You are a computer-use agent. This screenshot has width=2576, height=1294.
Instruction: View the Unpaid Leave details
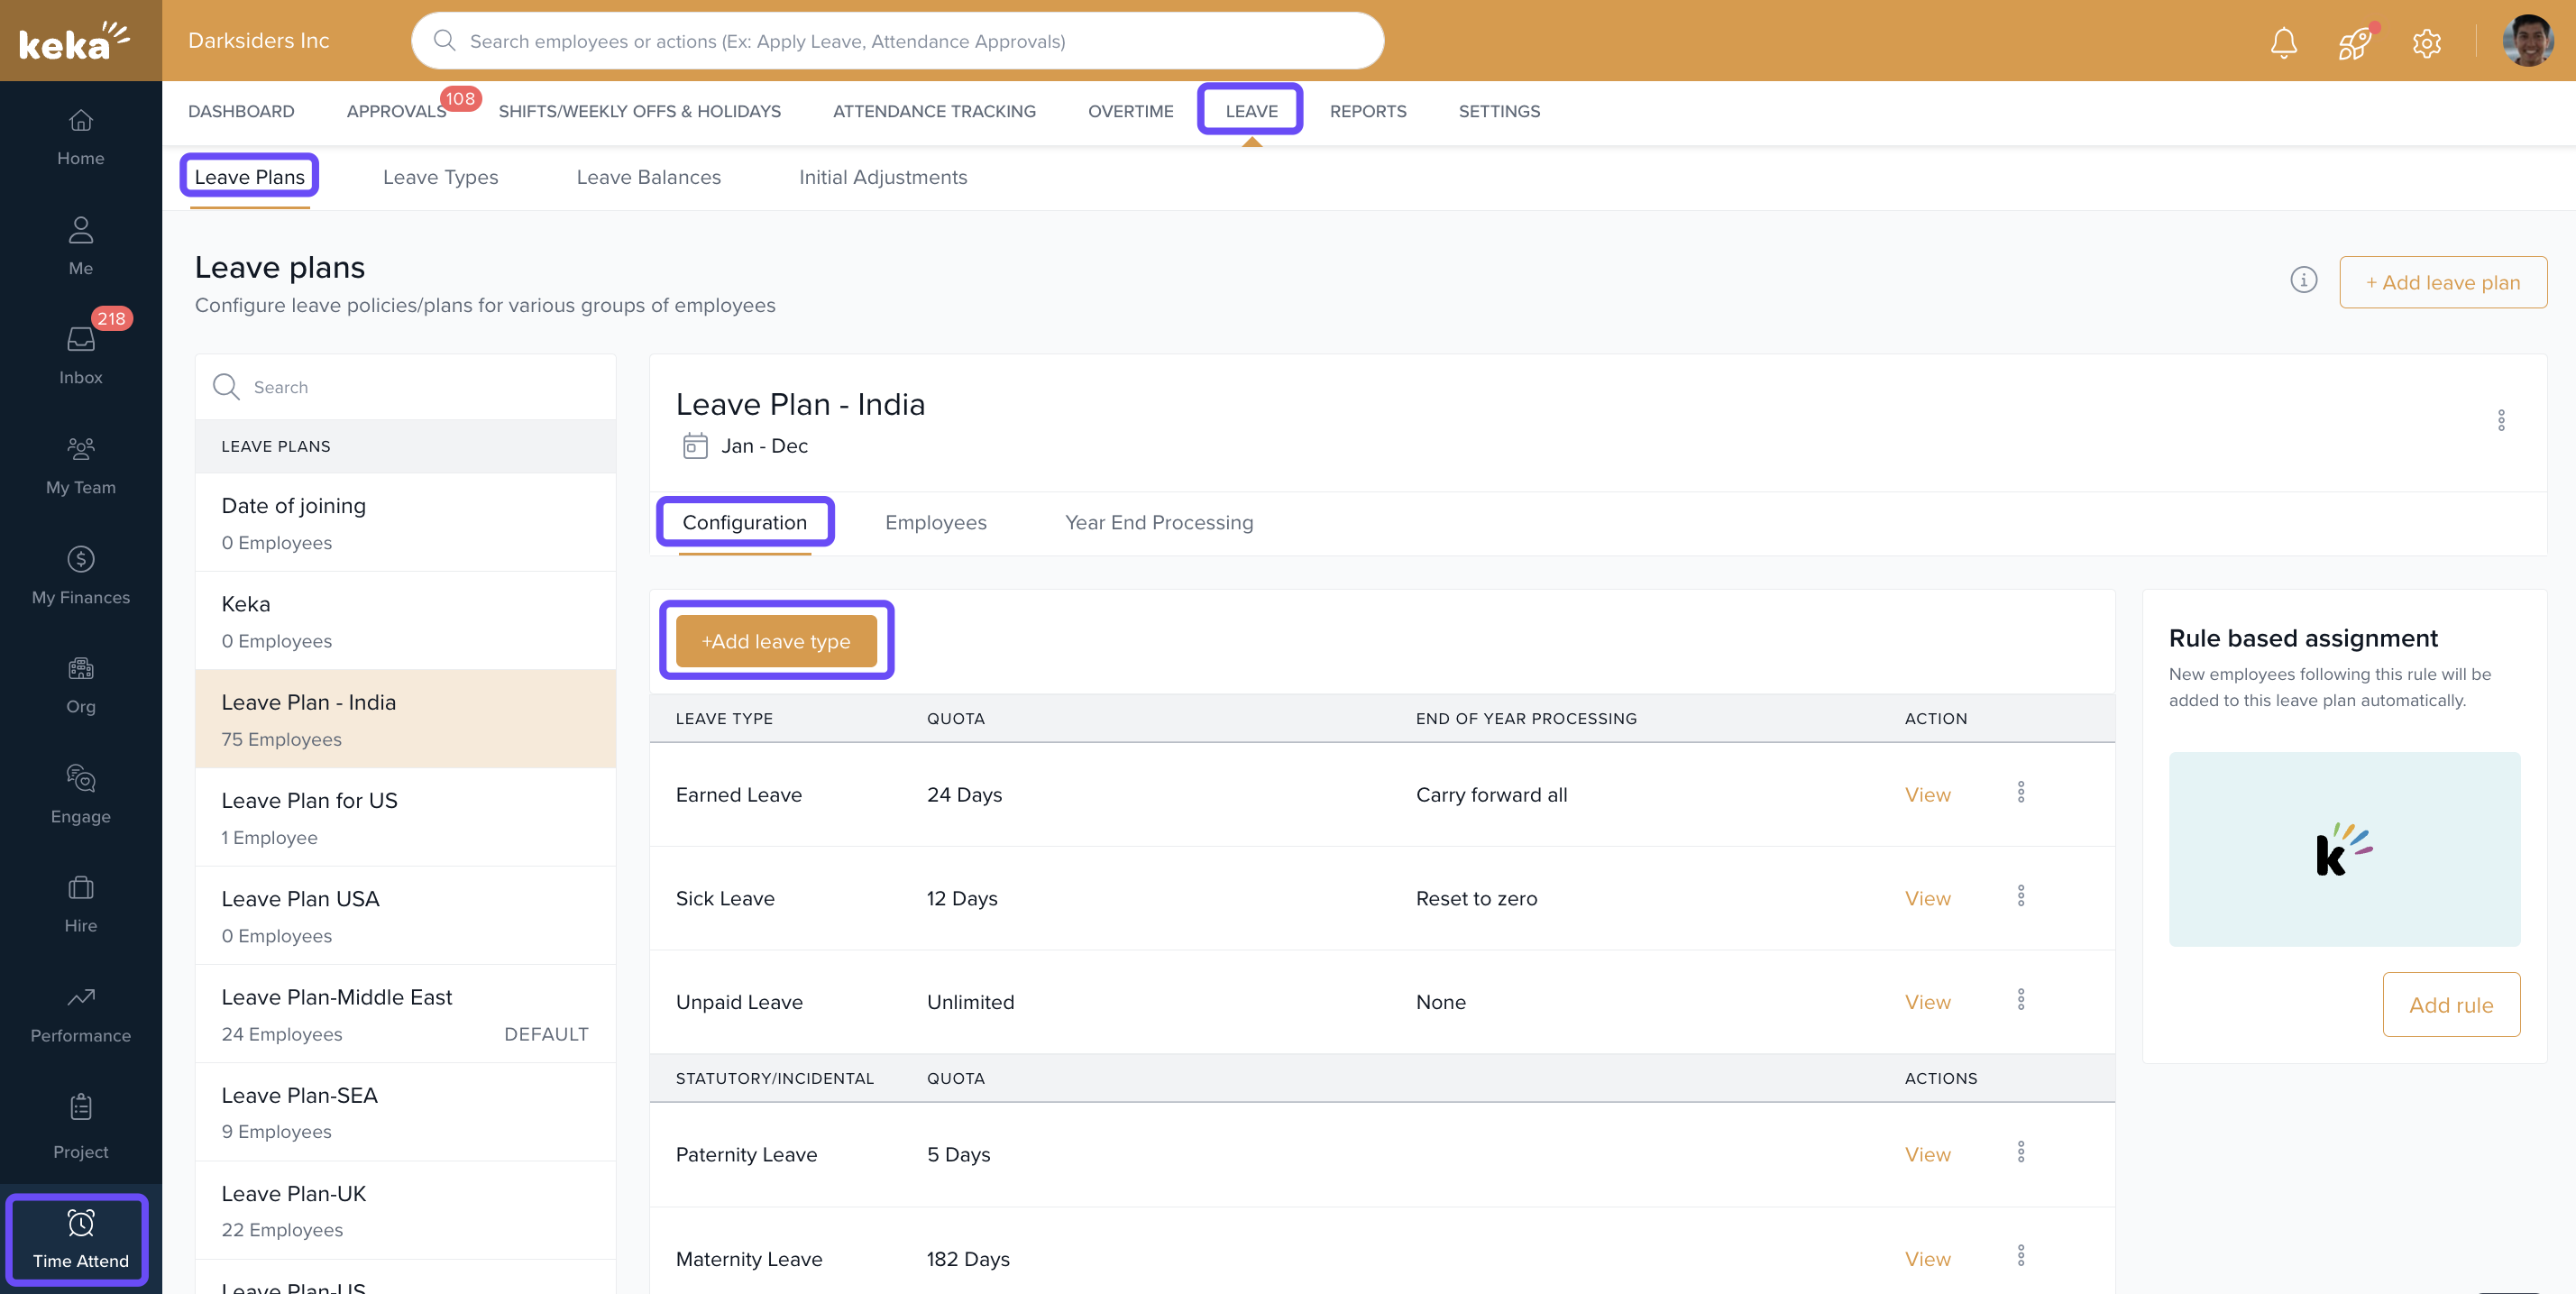(1927, 1001)
